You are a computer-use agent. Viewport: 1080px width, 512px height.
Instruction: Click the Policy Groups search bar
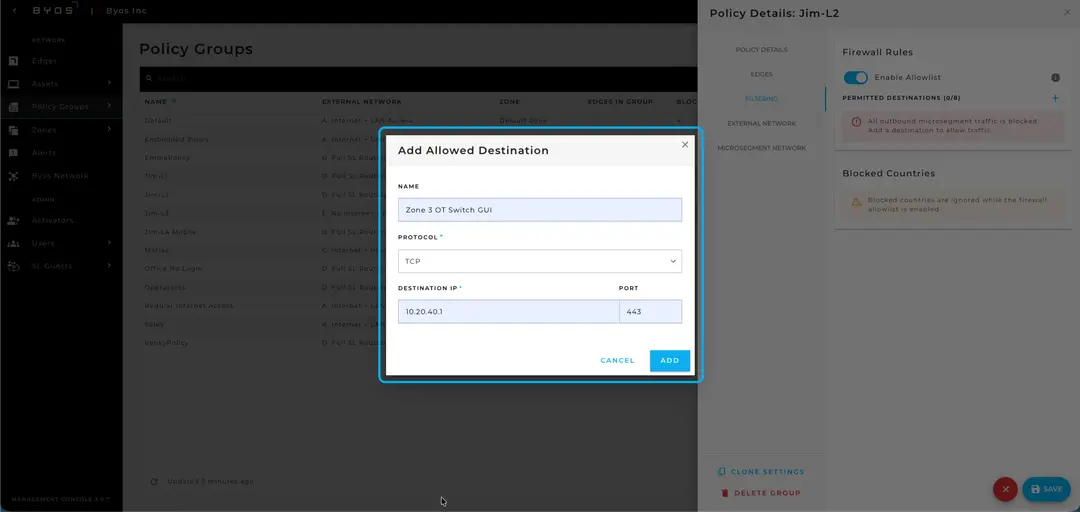pos(418,79)
